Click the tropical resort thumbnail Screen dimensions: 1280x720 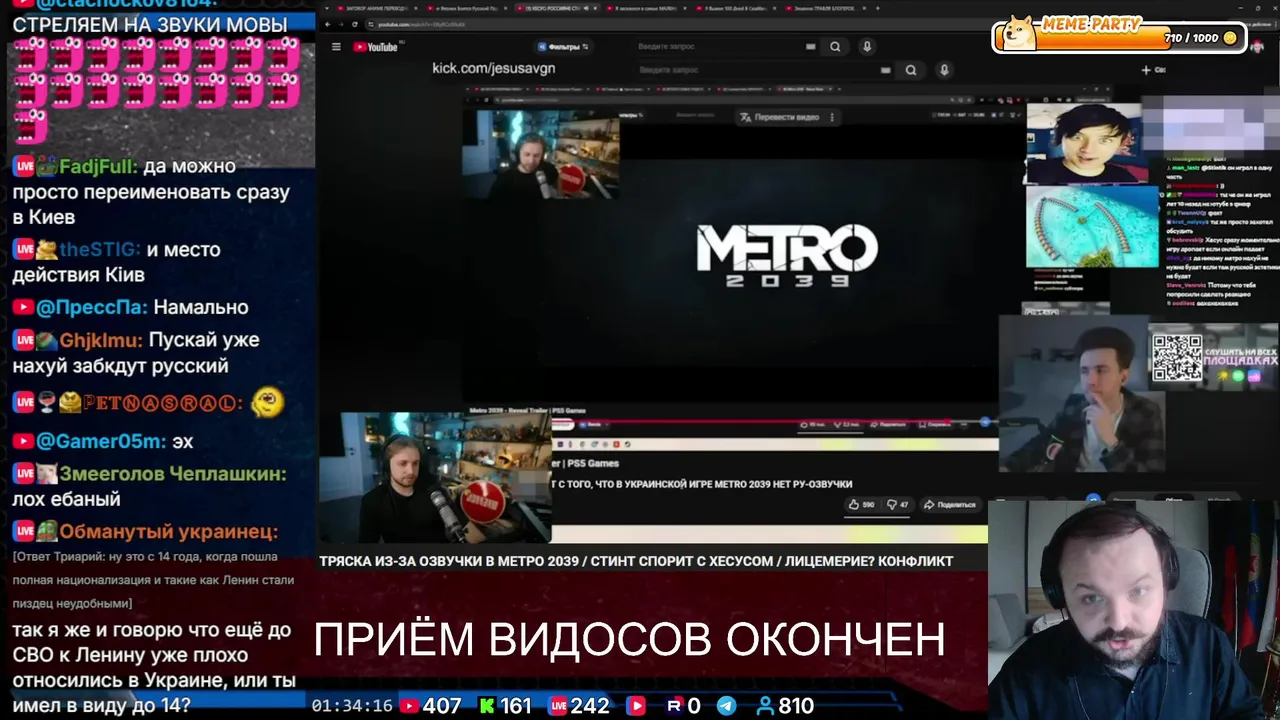click(x=1091, y=227)
